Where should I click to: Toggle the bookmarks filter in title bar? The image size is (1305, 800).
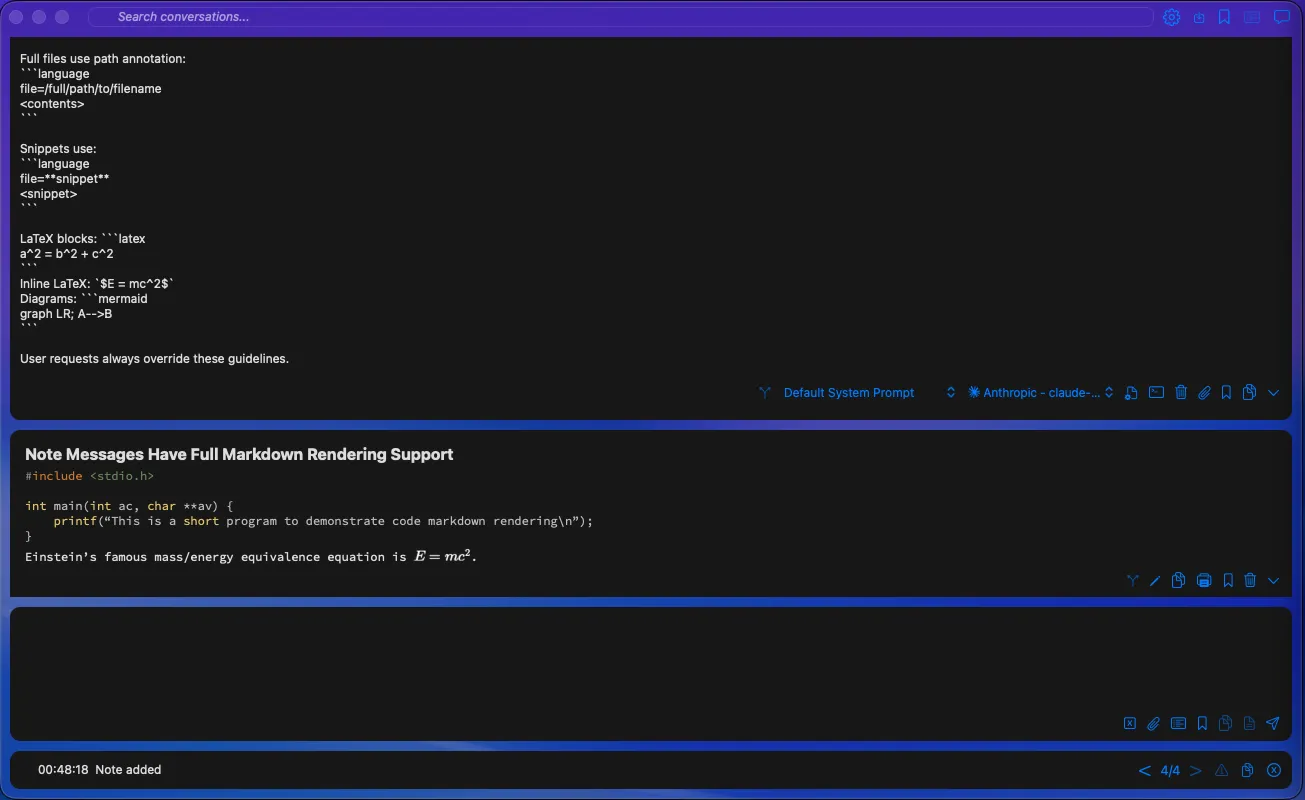(1224, 17)
